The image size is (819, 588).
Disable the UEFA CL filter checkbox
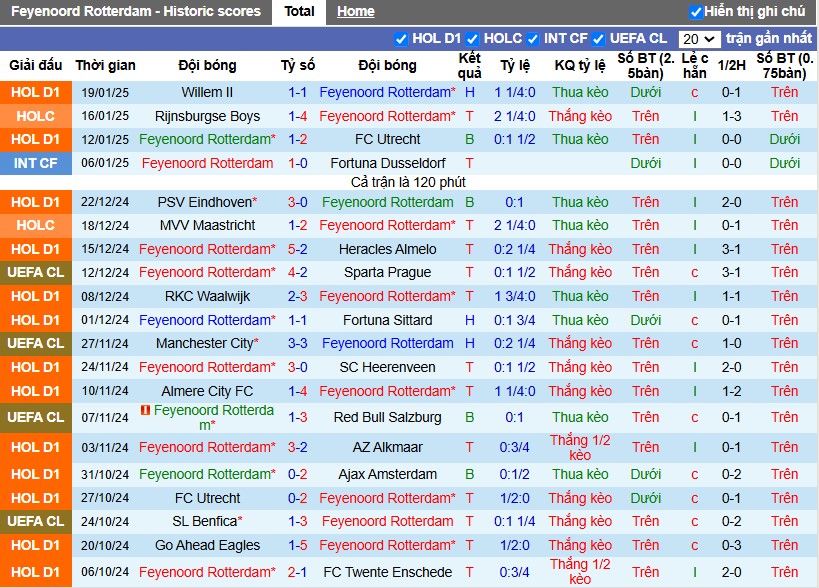click(599, 39)
